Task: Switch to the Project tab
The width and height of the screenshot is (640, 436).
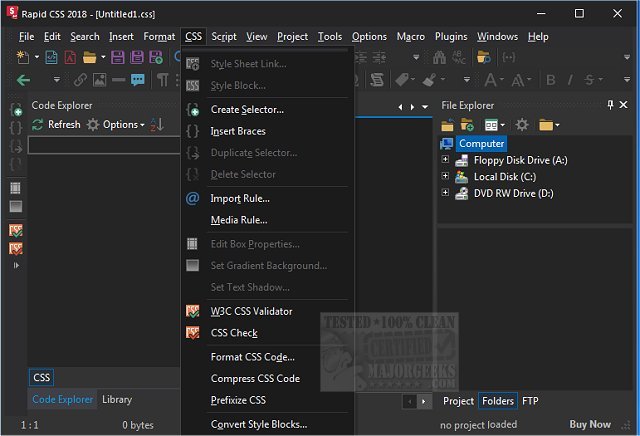Action: click(458, 401)
